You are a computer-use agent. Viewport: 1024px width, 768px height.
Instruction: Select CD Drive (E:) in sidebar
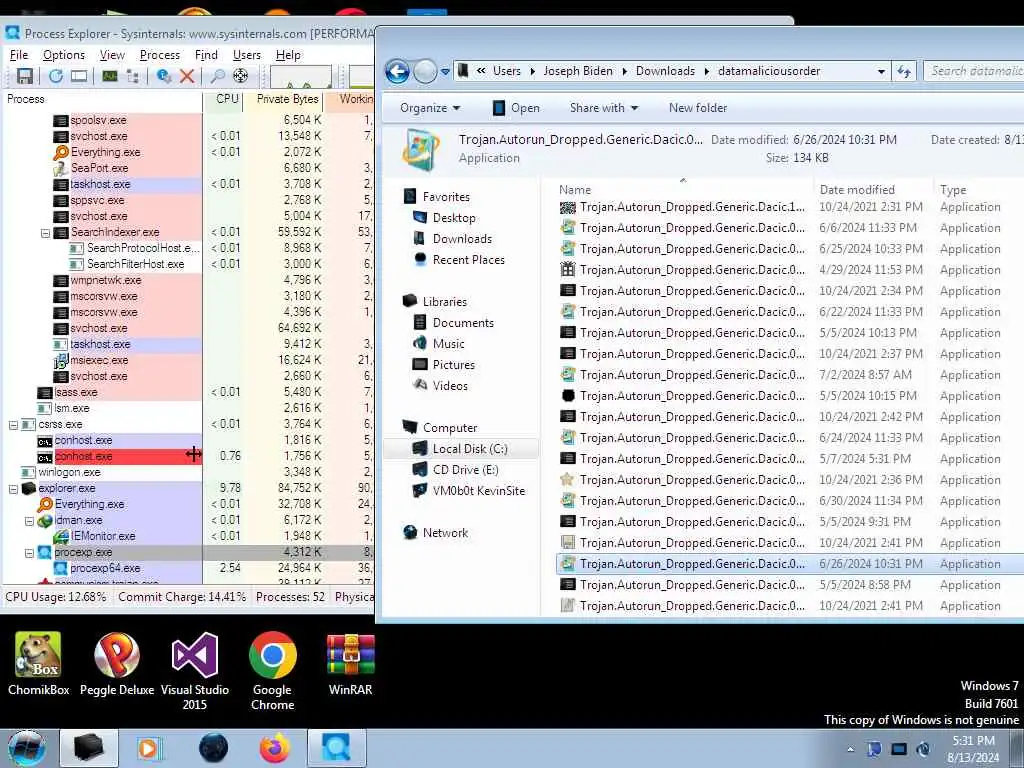(465, 470)
